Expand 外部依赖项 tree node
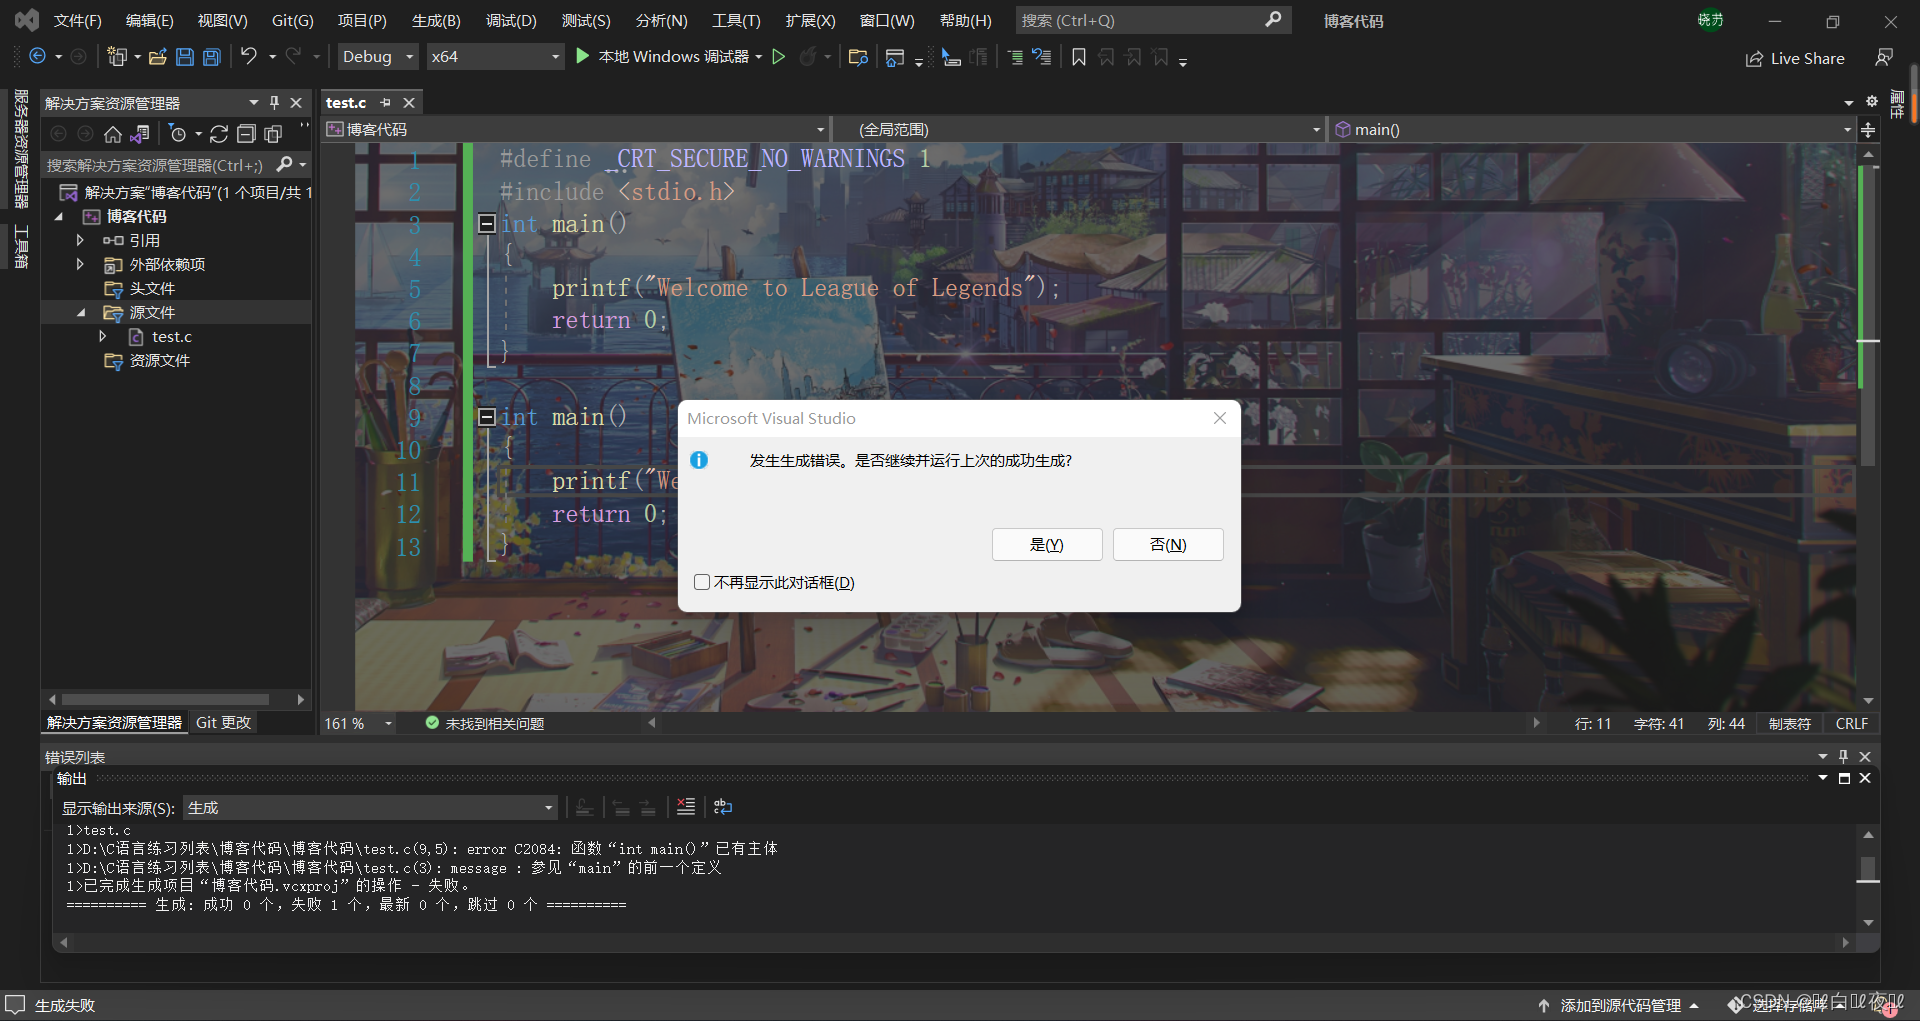This screenshot has height=1021, width=1920. [80, 264]
